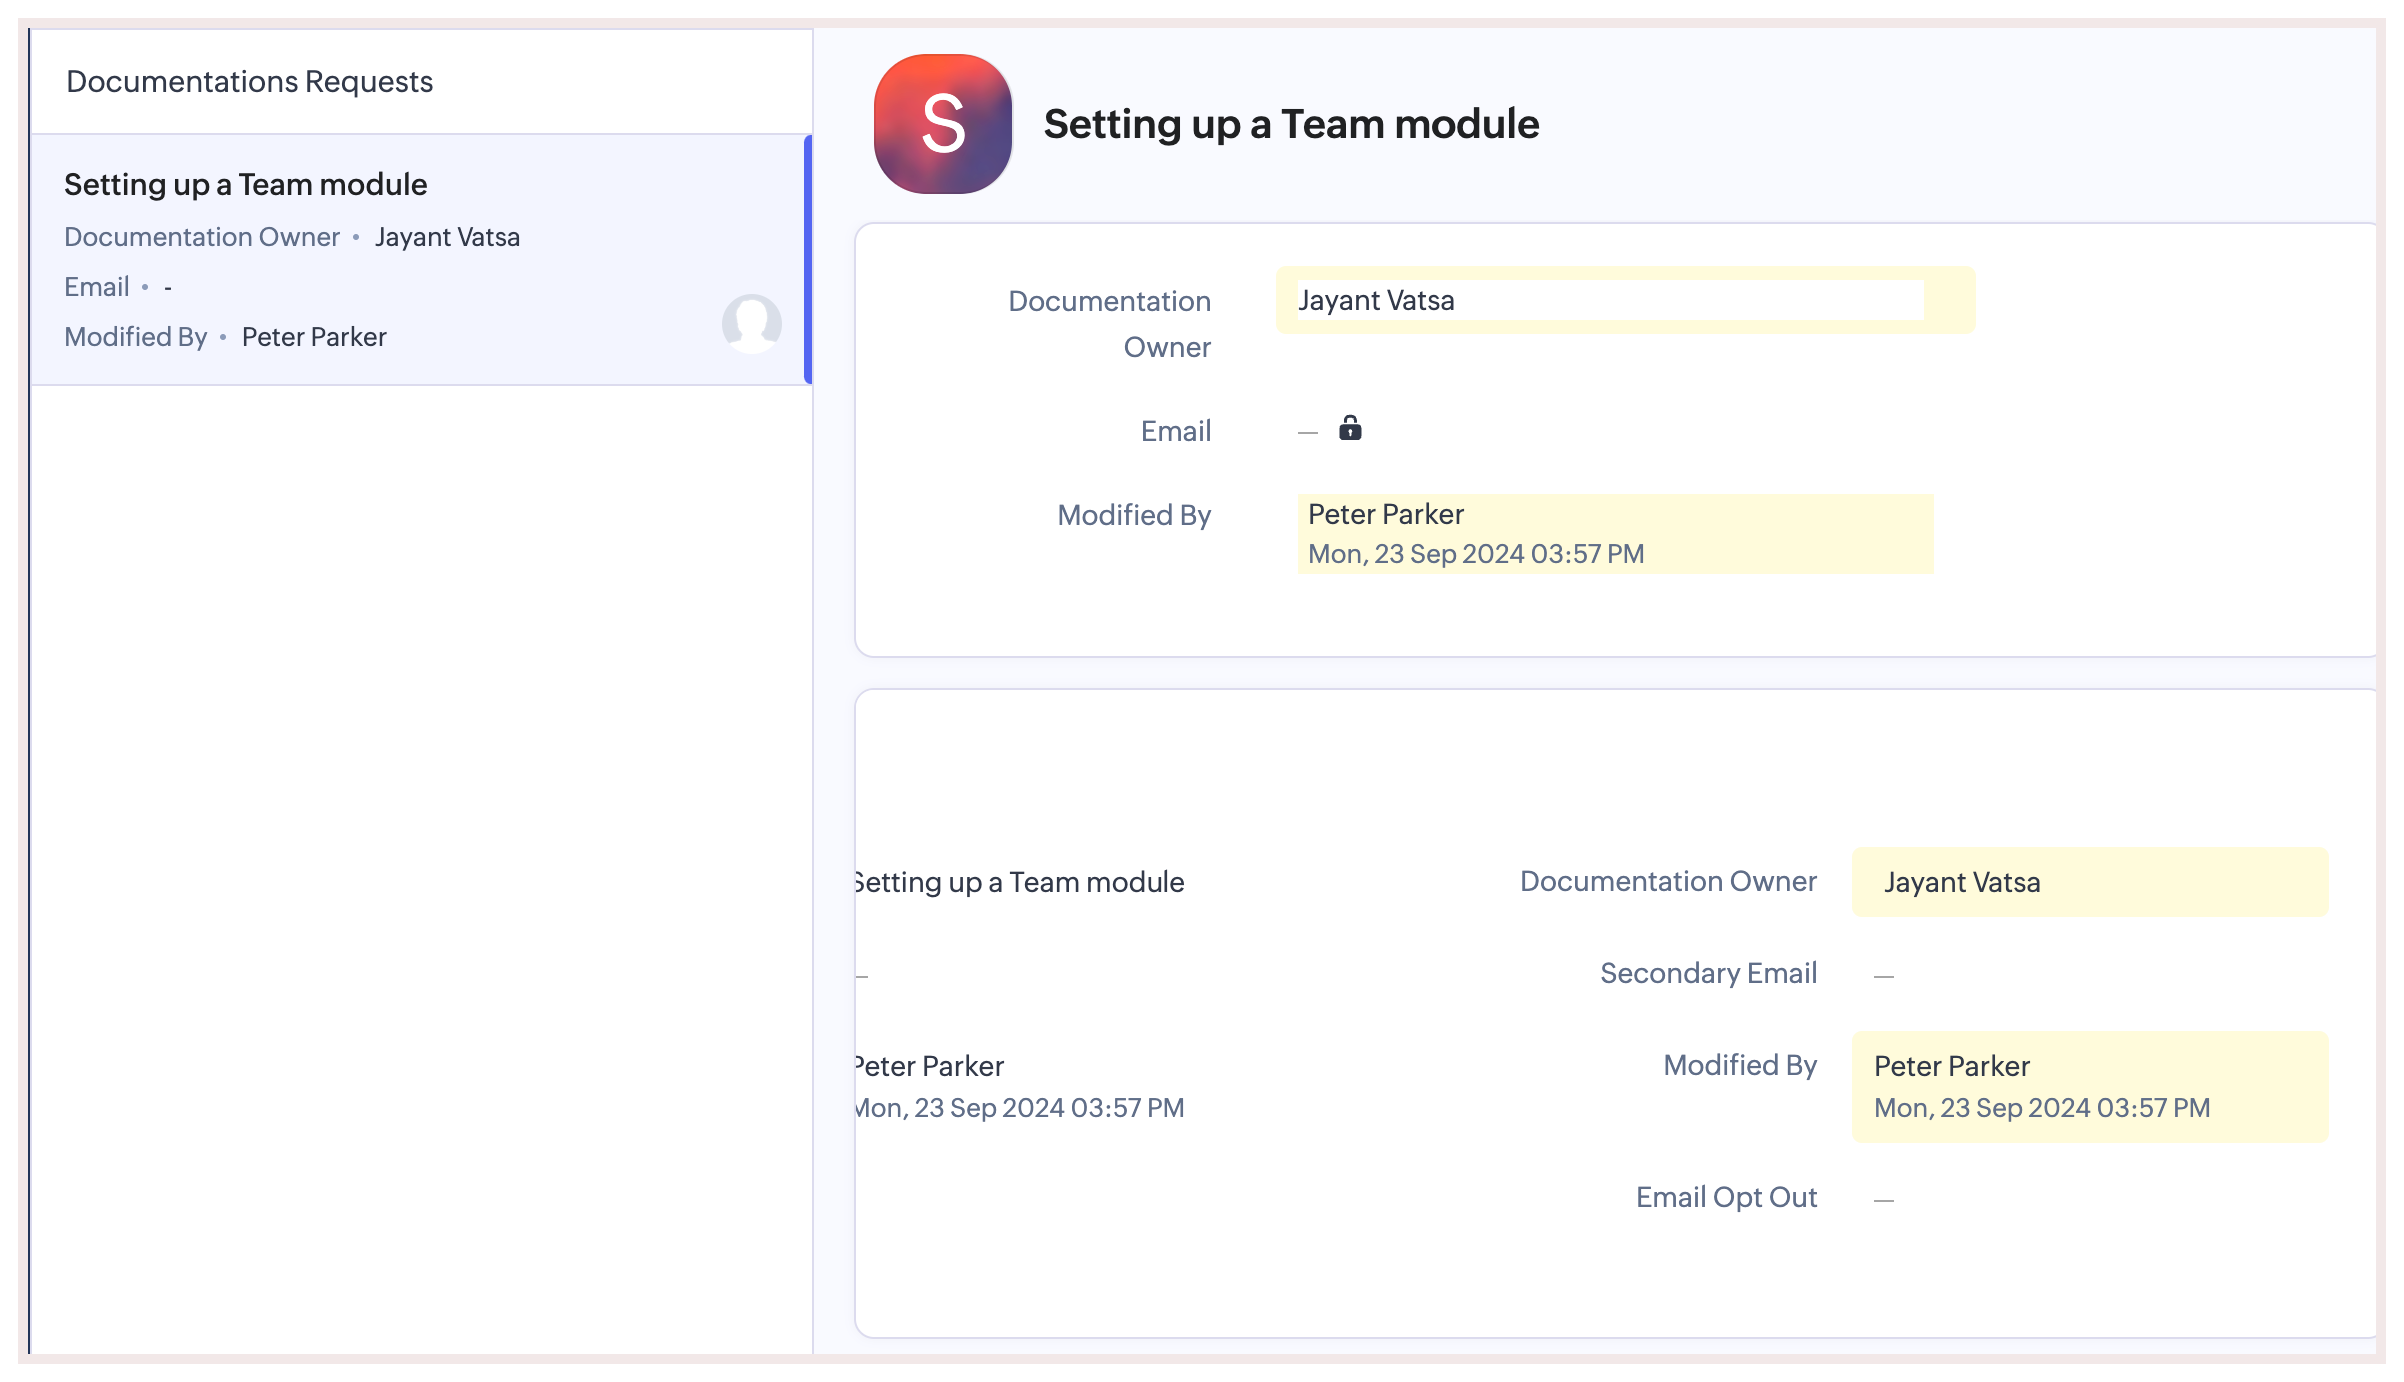Screen dimensions: 2404x1382
Task: Click Peter Parker in lower Modified By field
Action: click(1952, 1067)
